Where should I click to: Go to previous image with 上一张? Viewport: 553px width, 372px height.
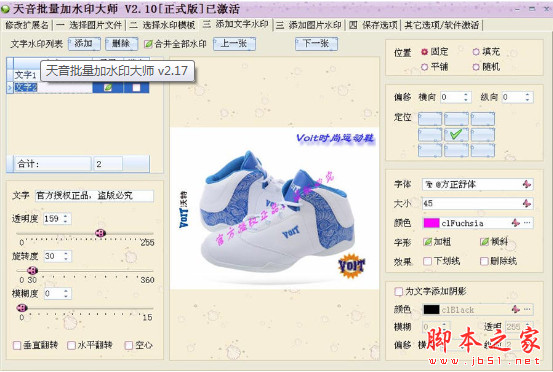pyautogui.click(x=234, y=44)
